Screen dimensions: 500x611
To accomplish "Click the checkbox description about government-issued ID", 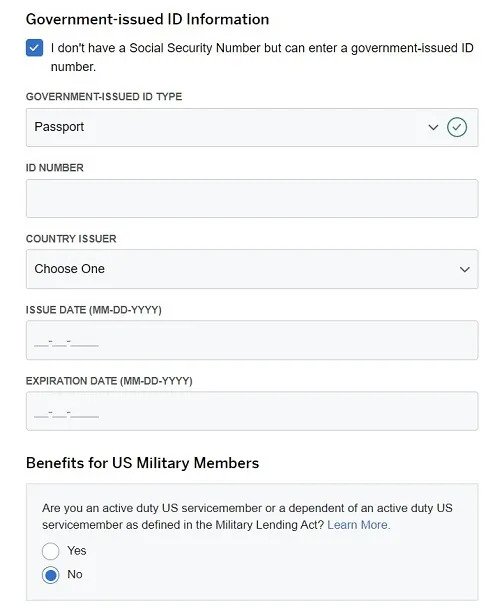I will (262, 57).
